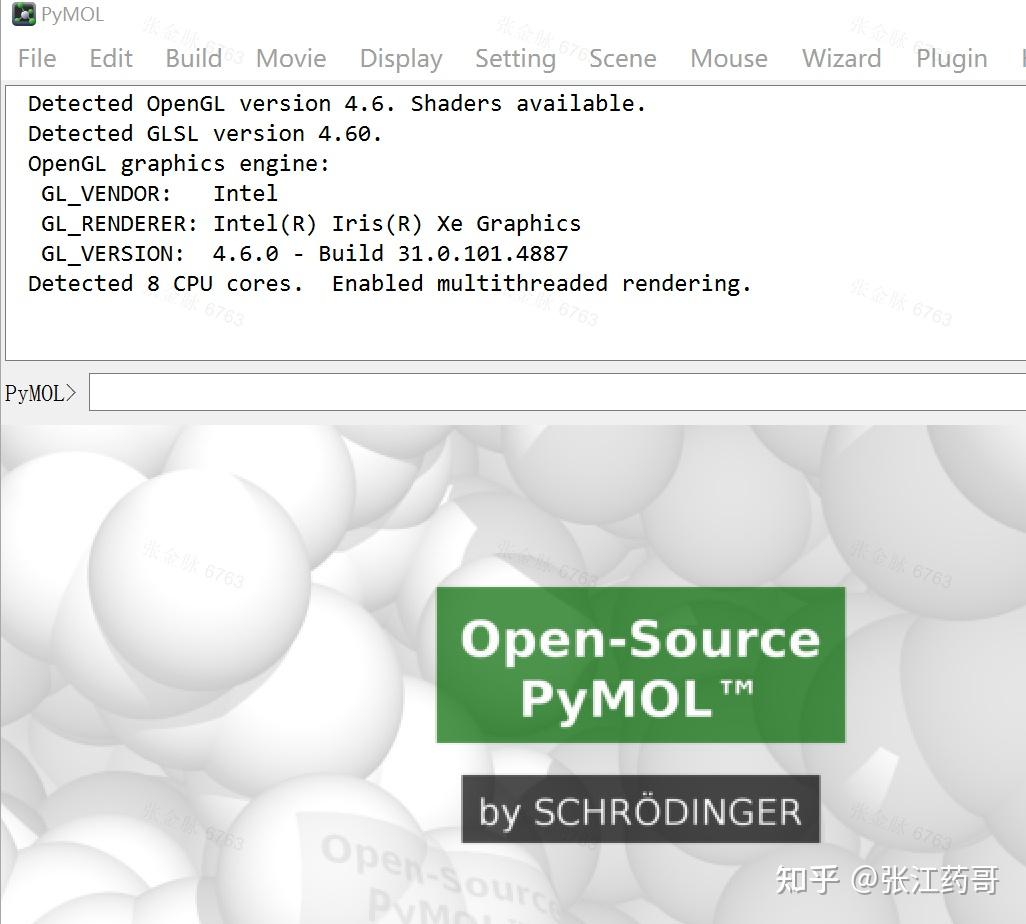Viewport: 1026px width, 924px height.
Task: Open the Build menu
Action: [194, 58]
